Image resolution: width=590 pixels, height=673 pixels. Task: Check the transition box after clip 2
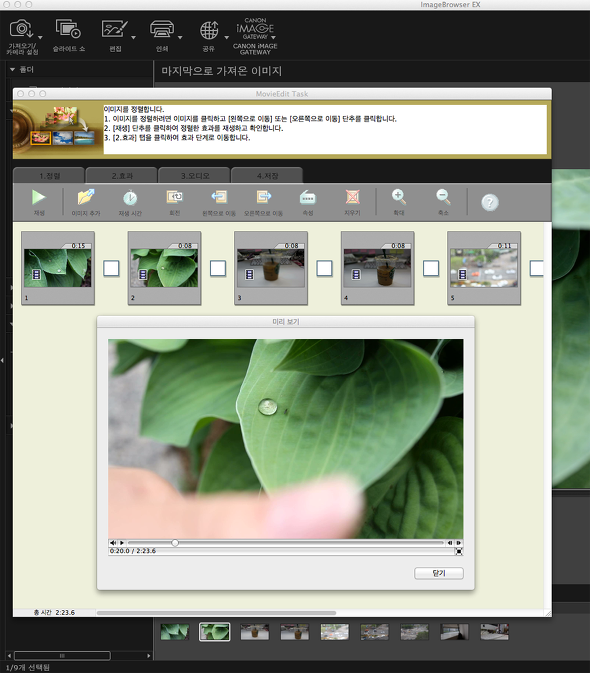pos(218,269)
